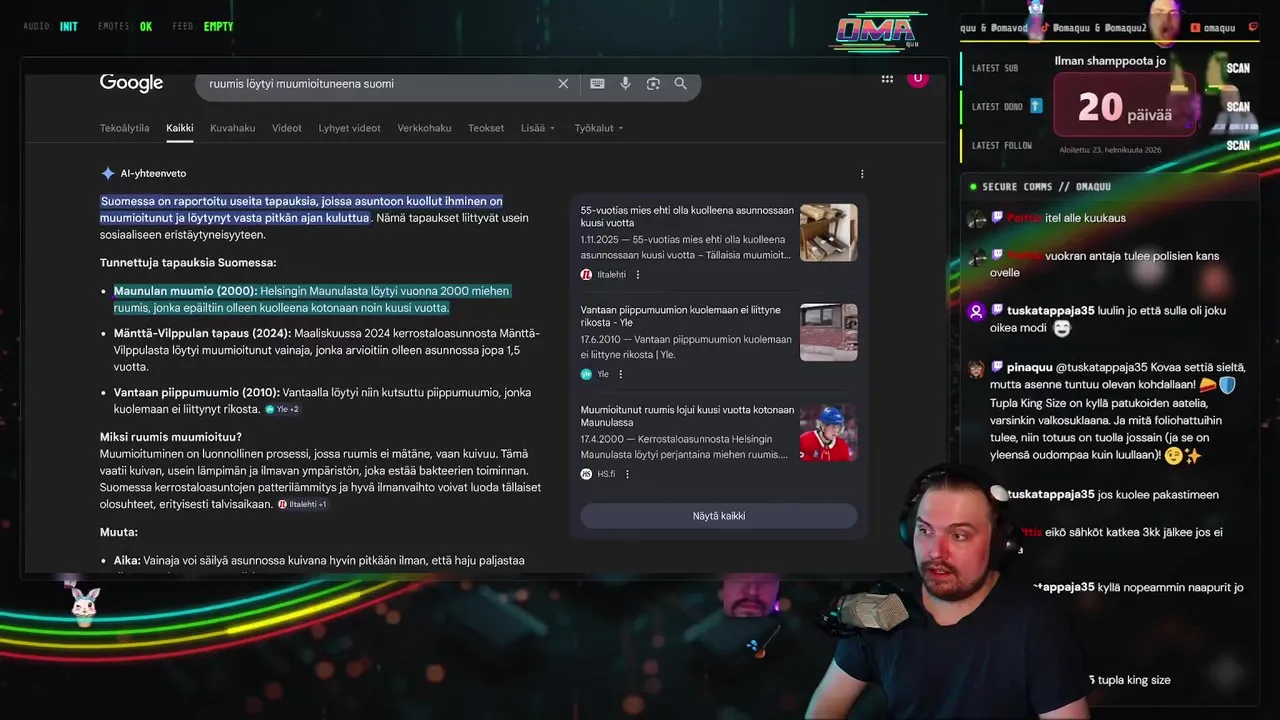This screenshot has width=1280, height=720.
Task: Open three-dot menu next to Yle source
Action: [x=621, y=374]
